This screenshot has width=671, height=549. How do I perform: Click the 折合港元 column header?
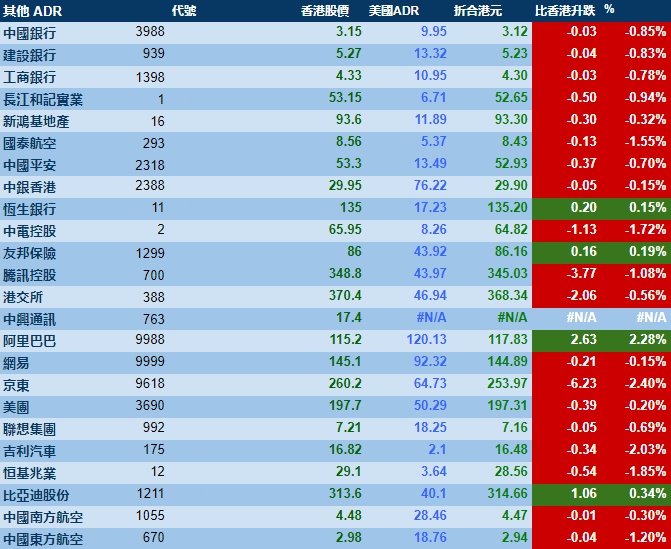(478, 11)
